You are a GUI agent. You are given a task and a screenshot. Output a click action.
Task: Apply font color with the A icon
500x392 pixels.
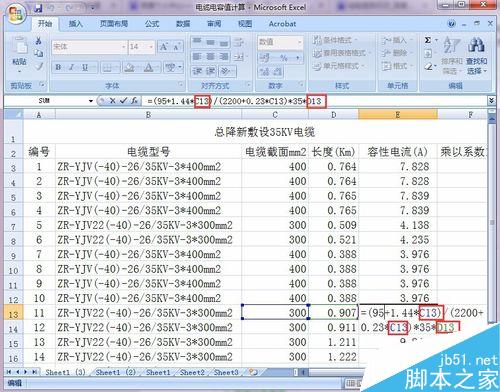pyautogui.click(x=149, y=68)
